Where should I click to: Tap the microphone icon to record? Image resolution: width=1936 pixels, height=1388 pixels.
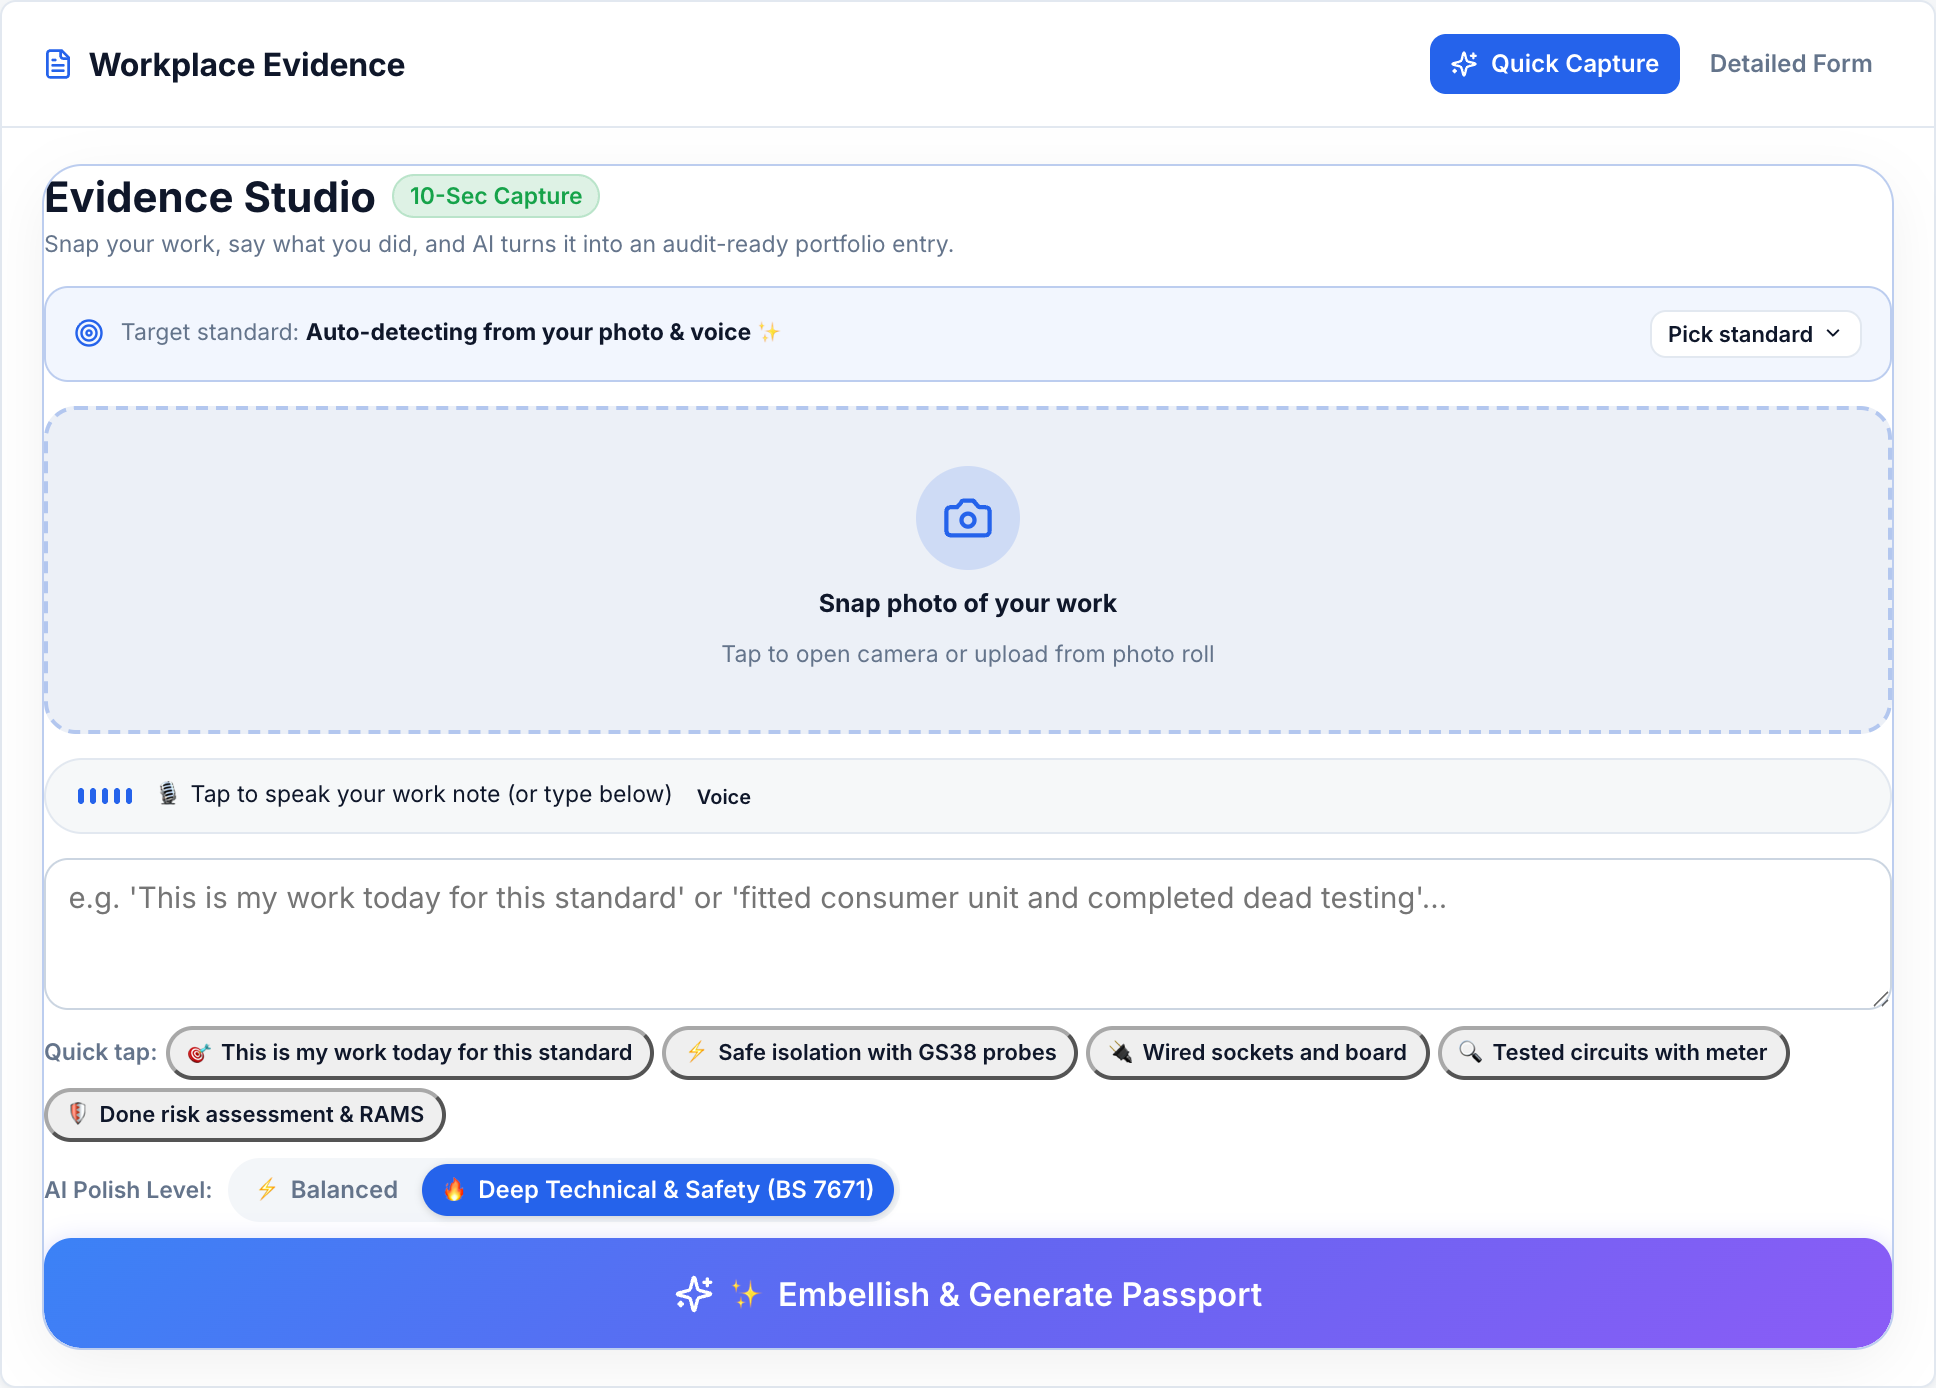click(168, 794)
